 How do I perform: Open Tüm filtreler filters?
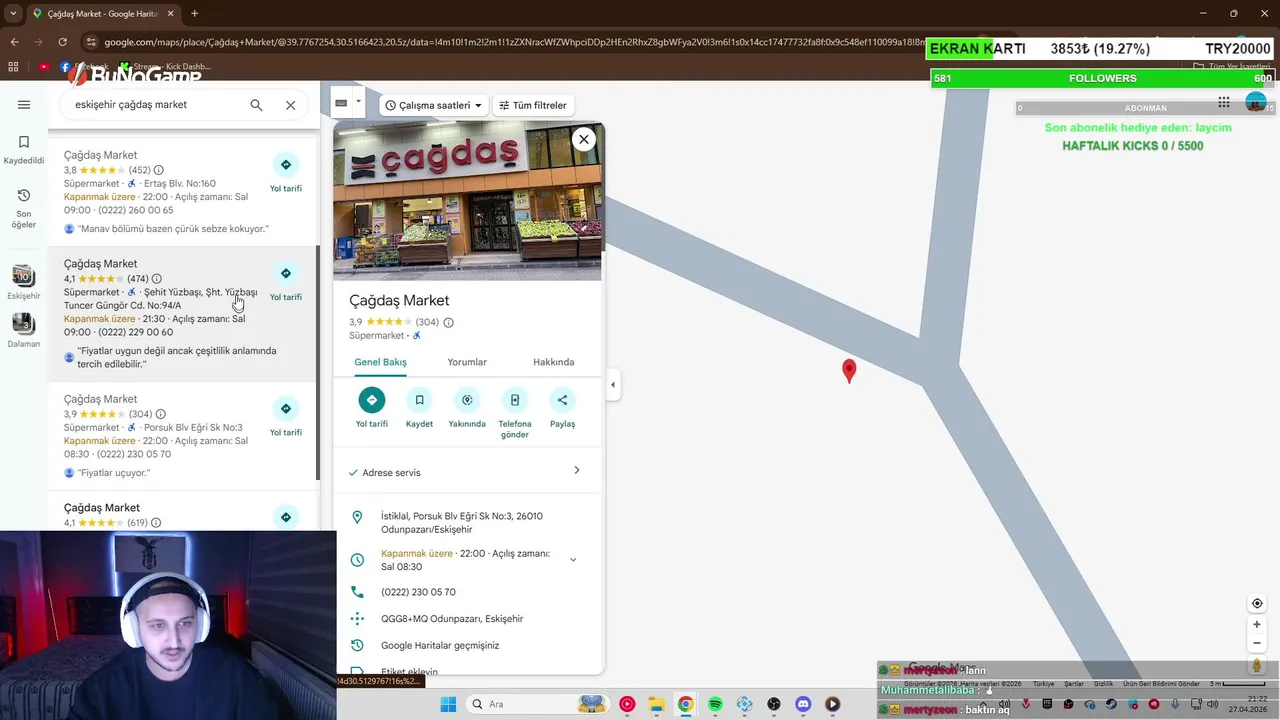coord(533,105)
